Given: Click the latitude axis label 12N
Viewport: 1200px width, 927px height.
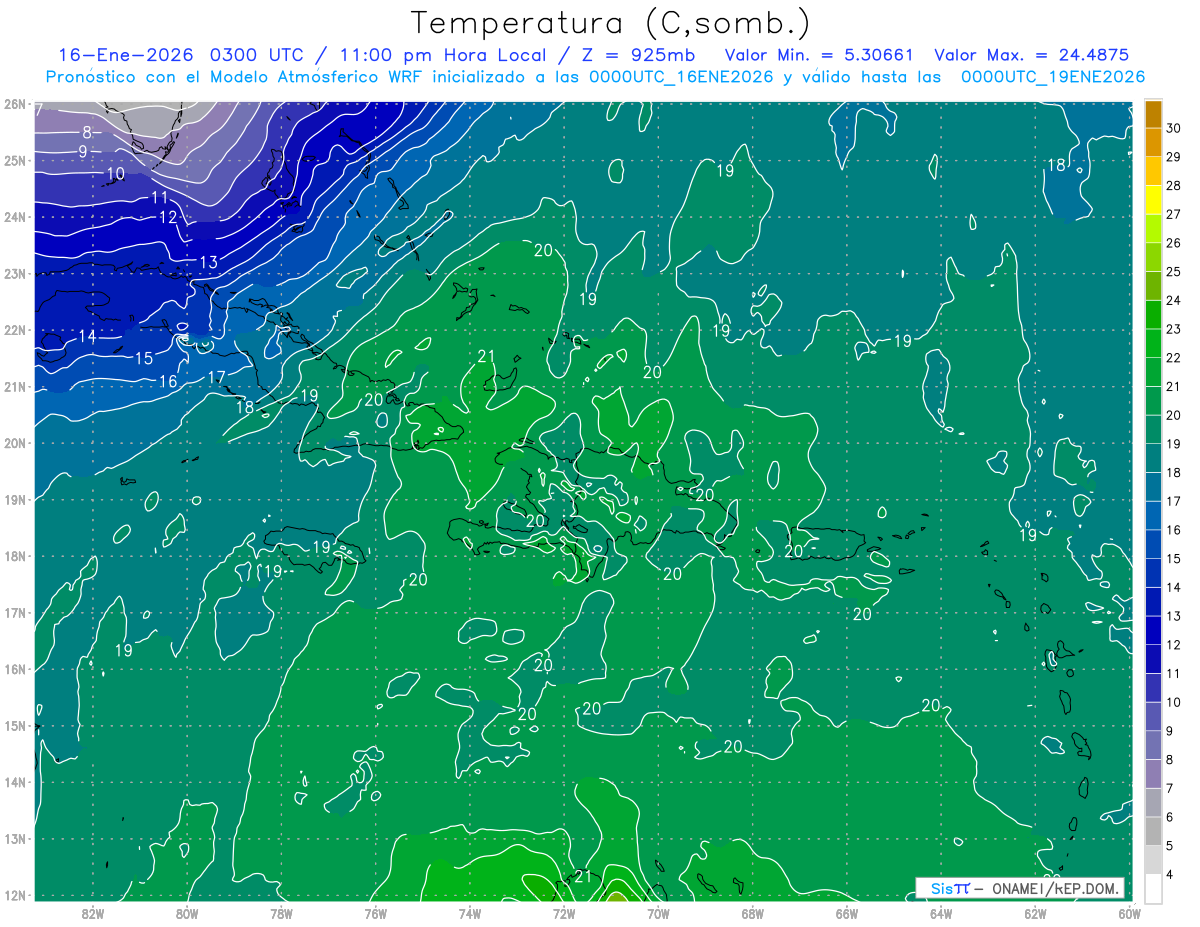Looking at the screenshot, I should pos(14,895).
